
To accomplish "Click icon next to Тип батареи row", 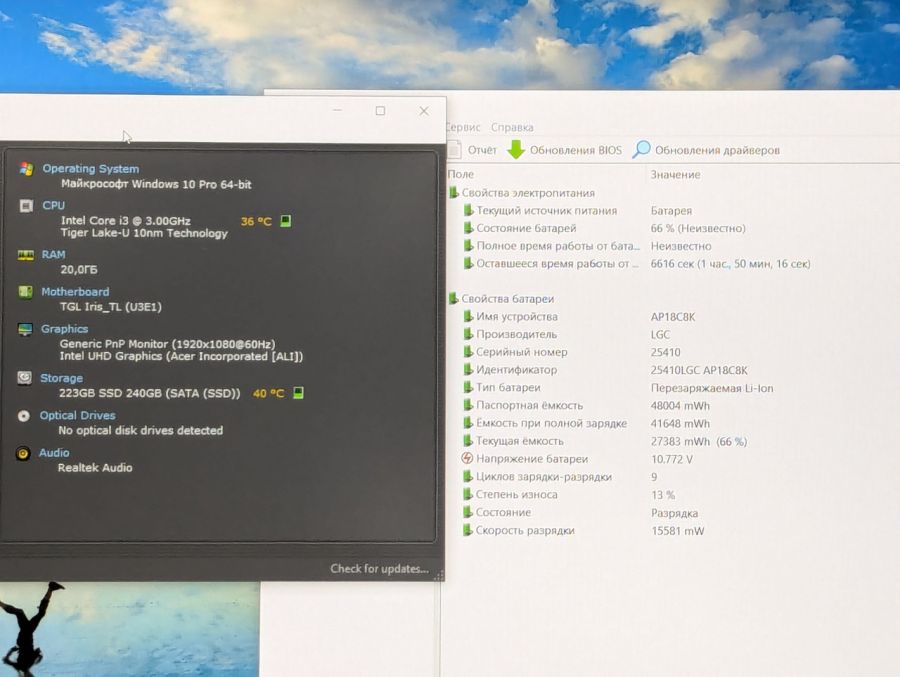I will (468, 387).
